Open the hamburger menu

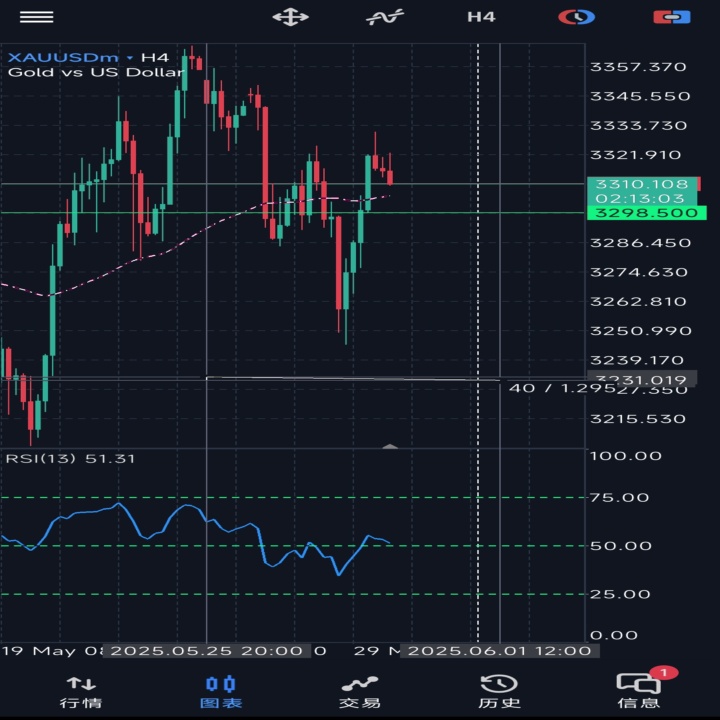(x=36, y=17)
